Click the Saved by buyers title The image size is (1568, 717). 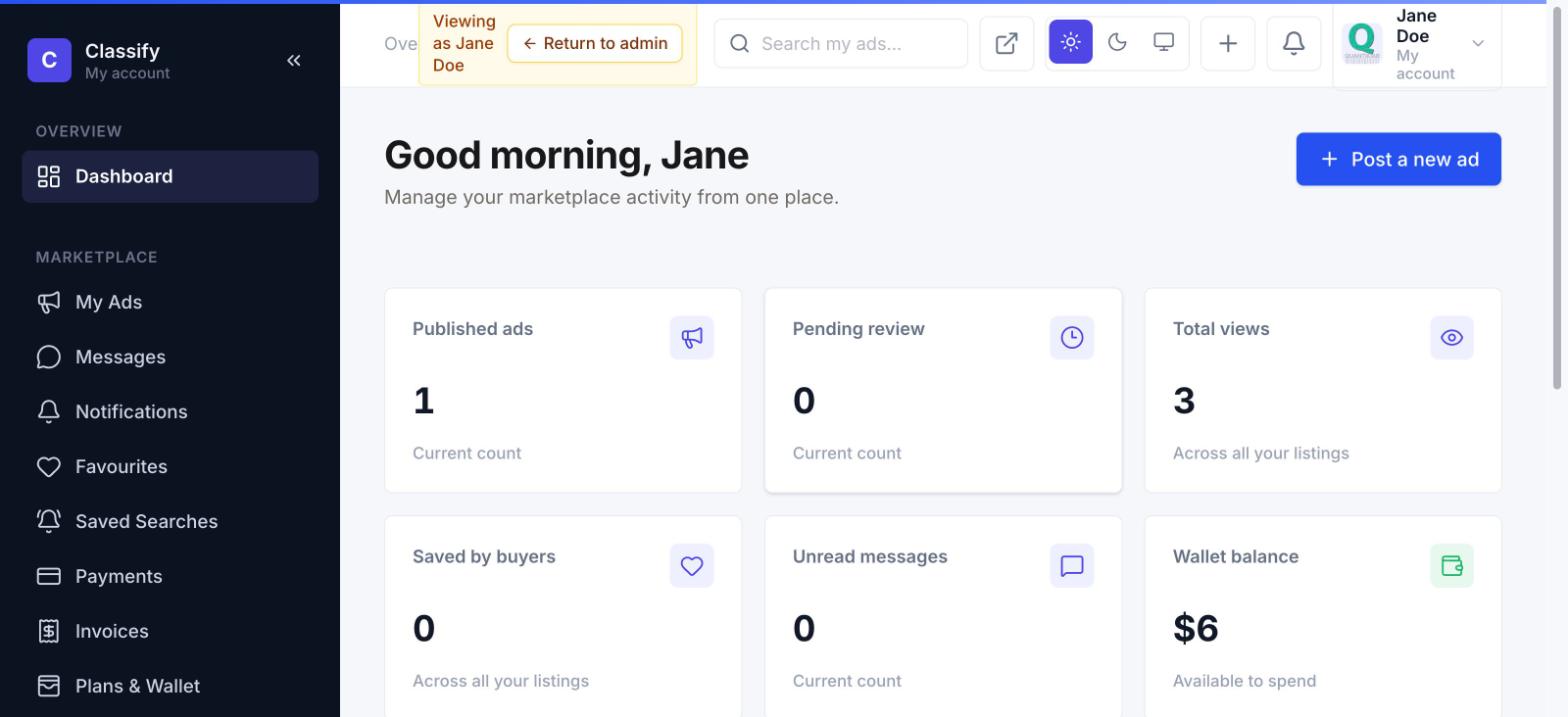(x=484, y=557)
